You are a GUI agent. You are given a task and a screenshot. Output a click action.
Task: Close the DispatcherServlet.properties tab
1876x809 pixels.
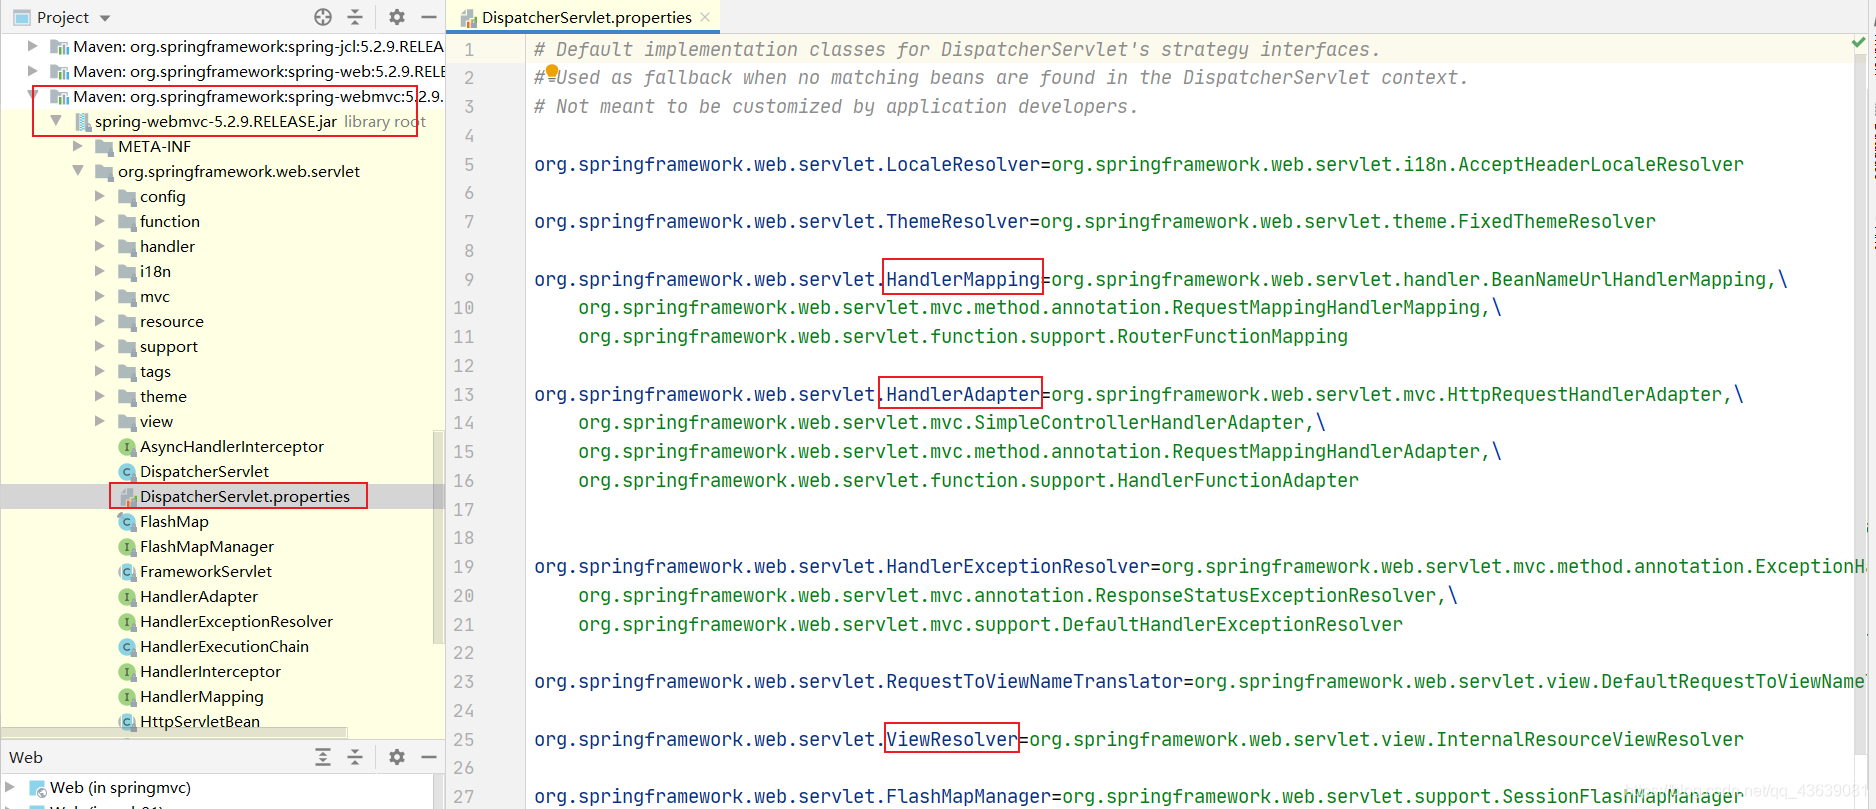tap(705, 17)
